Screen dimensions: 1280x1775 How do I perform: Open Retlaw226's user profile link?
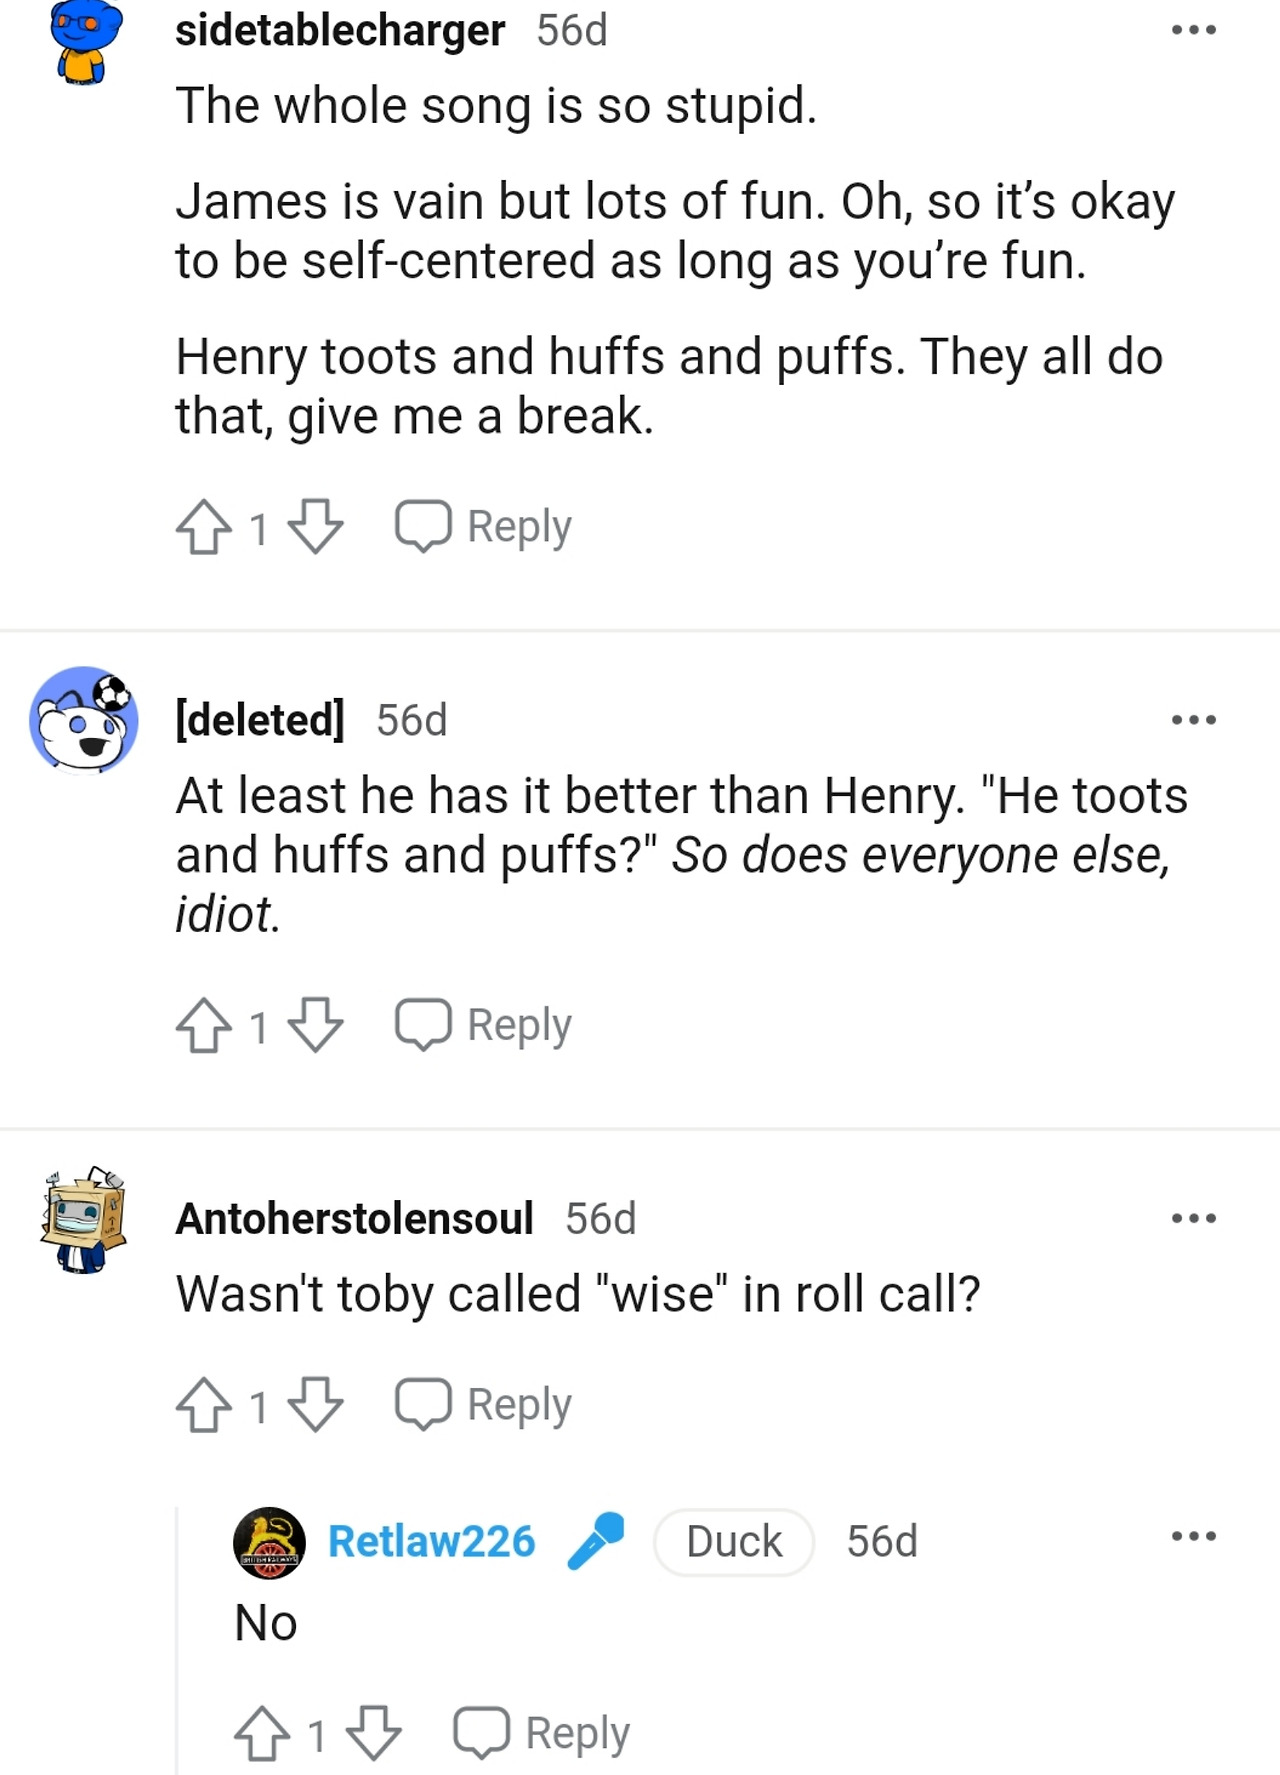point(432,1541)
